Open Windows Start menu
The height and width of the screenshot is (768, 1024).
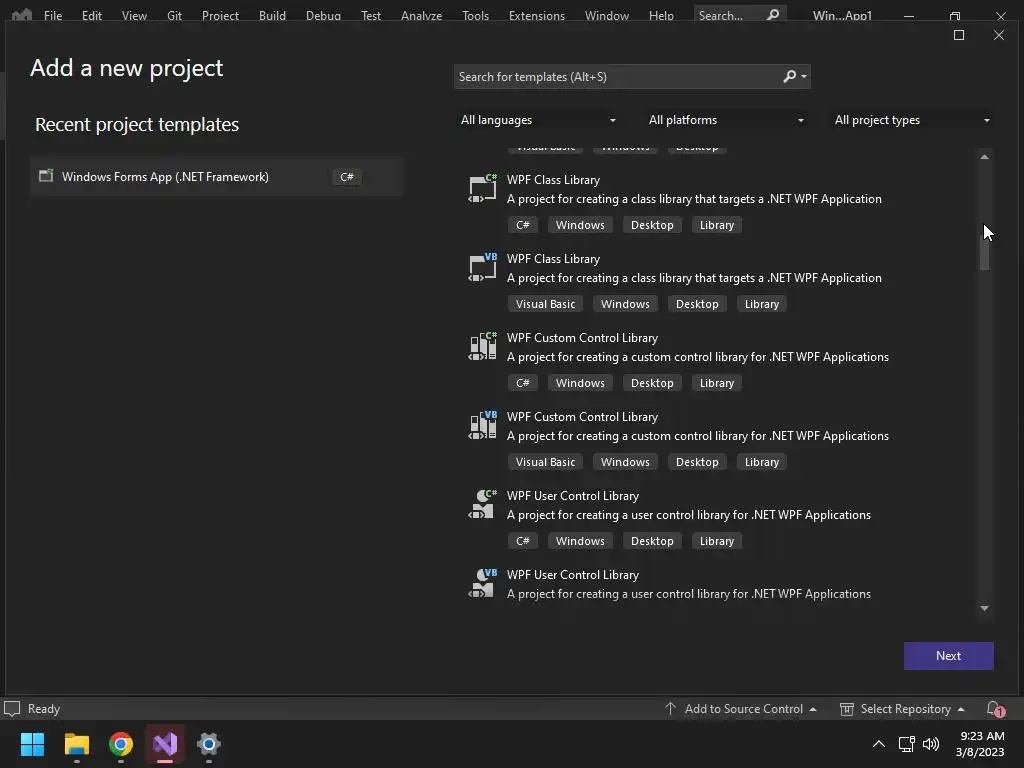[32, 744]
